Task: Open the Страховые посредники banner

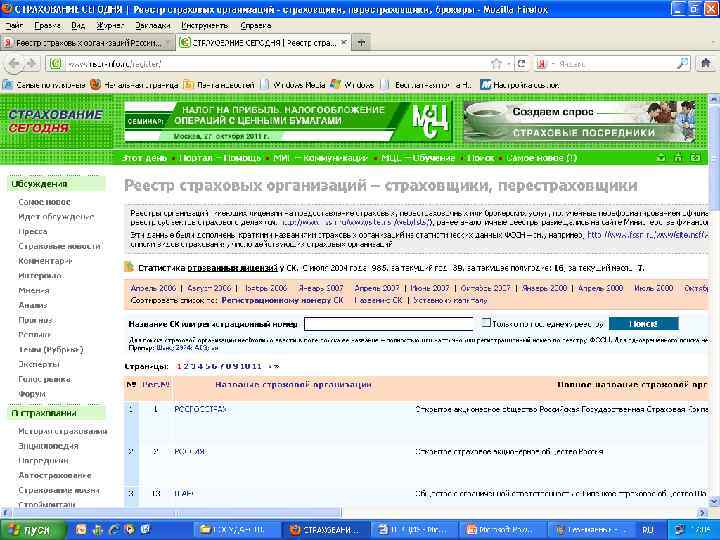Action: (579, 122)
